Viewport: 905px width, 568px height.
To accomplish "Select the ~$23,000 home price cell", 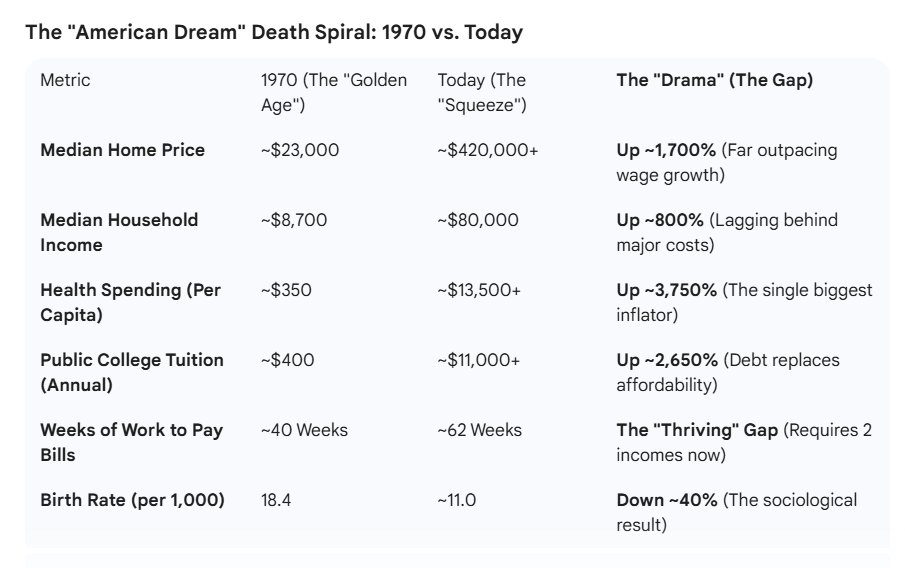I will (x=300, y=150).
